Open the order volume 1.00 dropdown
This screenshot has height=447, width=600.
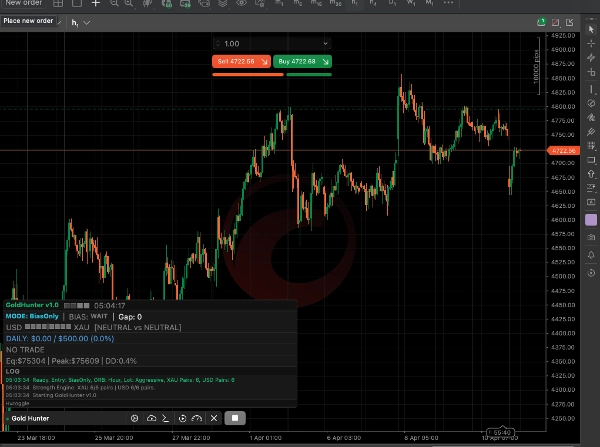click(325, 44)
